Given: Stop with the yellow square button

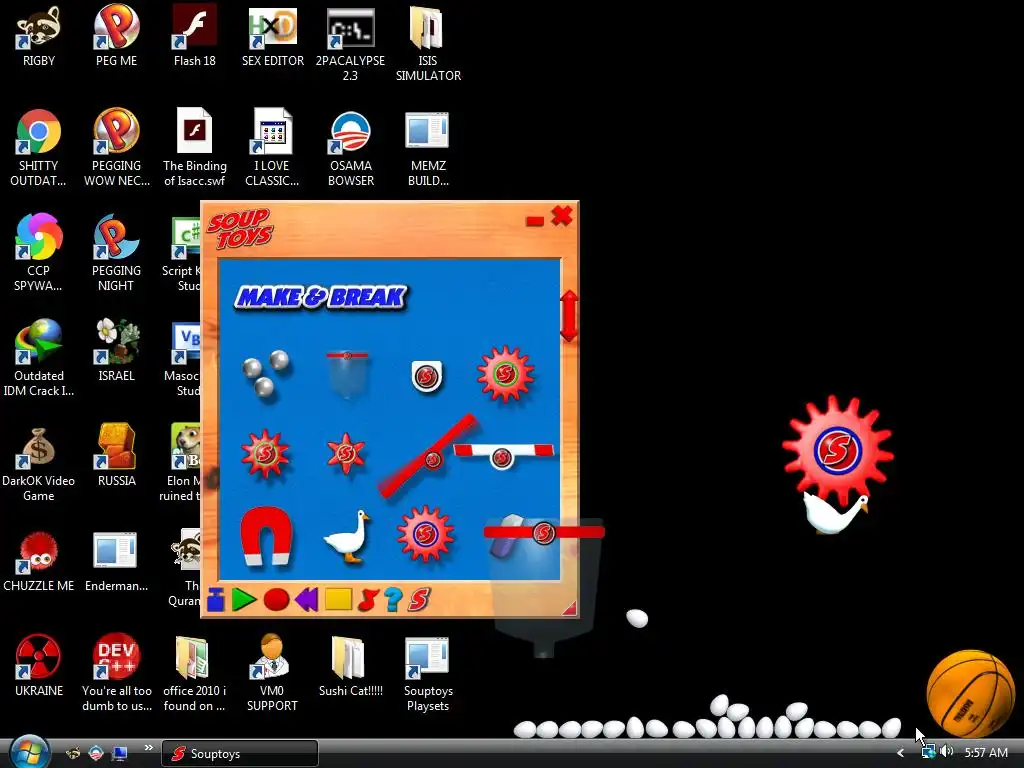Looking at the screenshot, I should 338,600.
